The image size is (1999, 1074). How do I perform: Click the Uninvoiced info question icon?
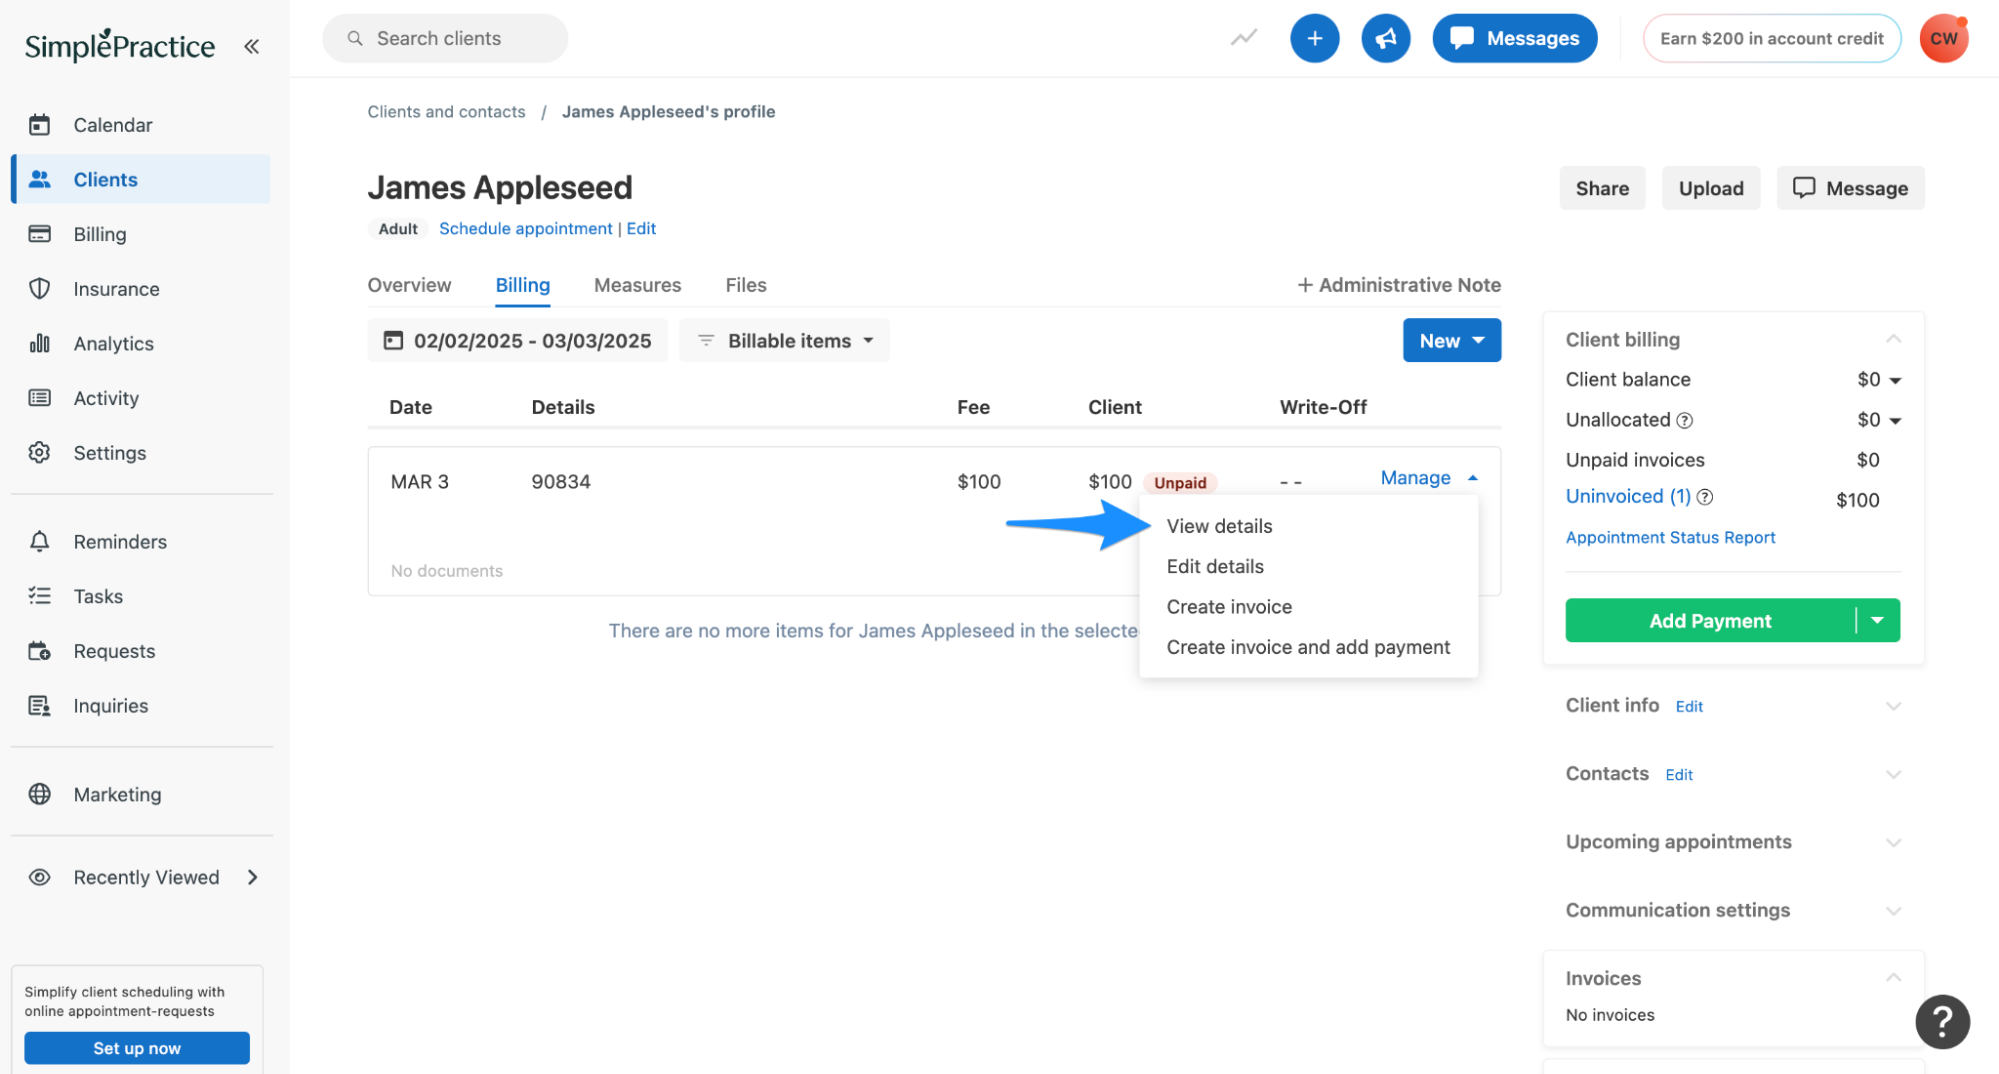pyautogui.click(x=1705, y=497)
